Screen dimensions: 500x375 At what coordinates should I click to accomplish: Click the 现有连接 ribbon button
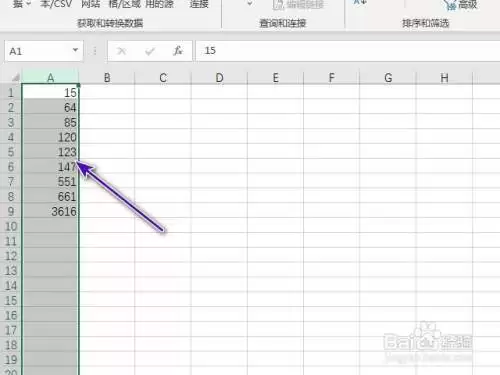tap(199, 4)
